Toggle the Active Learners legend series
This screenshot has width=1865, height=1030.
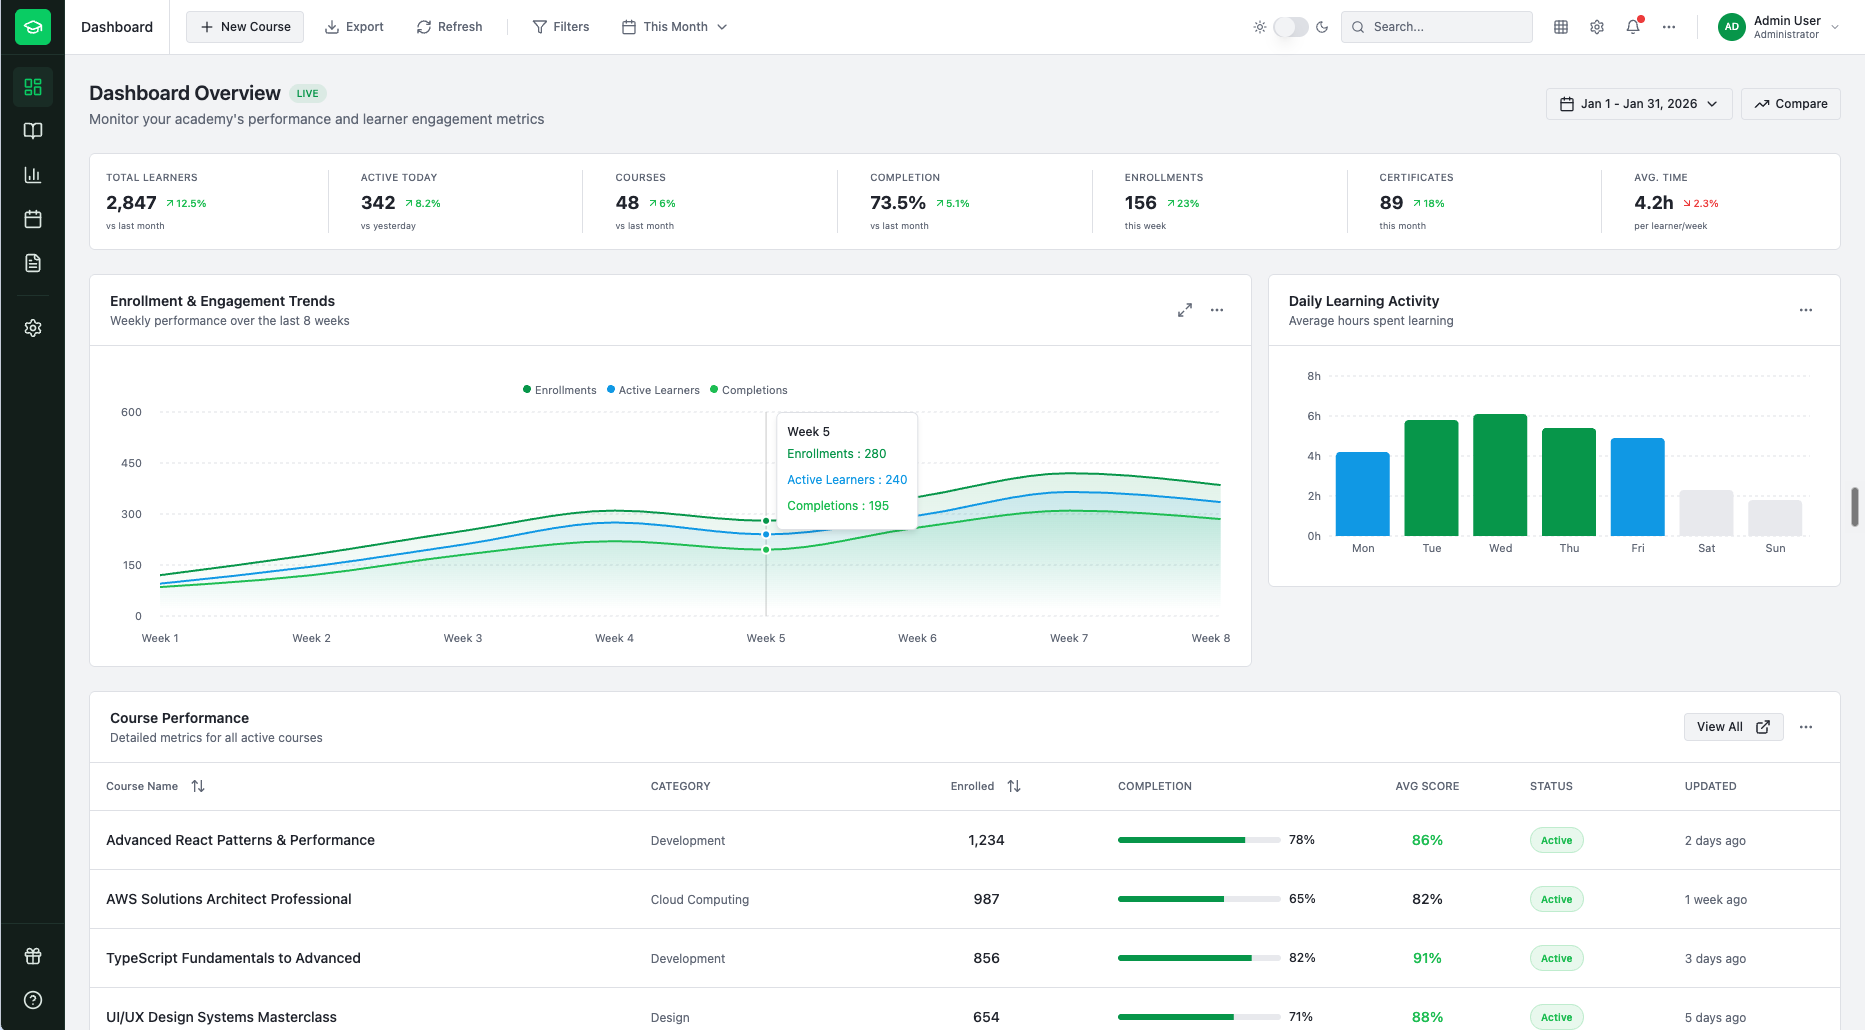[653, 390]
